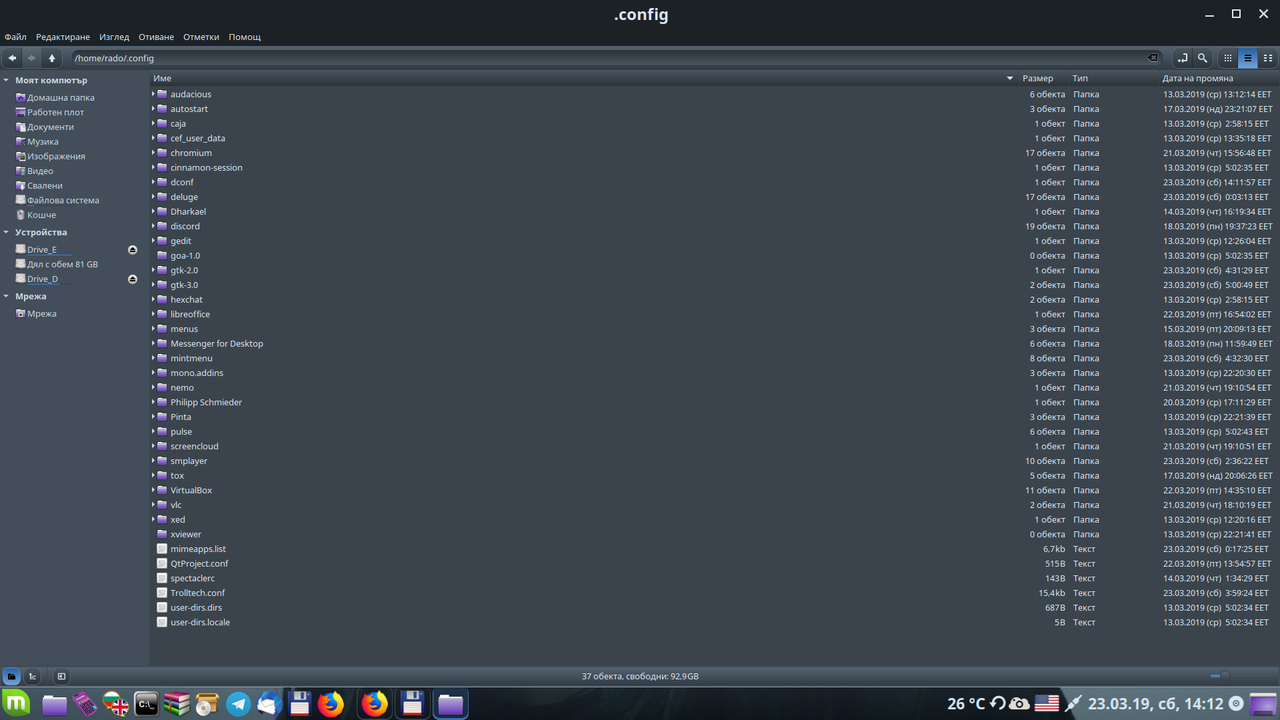Open the Изглед menu
Viewport: 1280px width, 720px height.
(114, 37)
